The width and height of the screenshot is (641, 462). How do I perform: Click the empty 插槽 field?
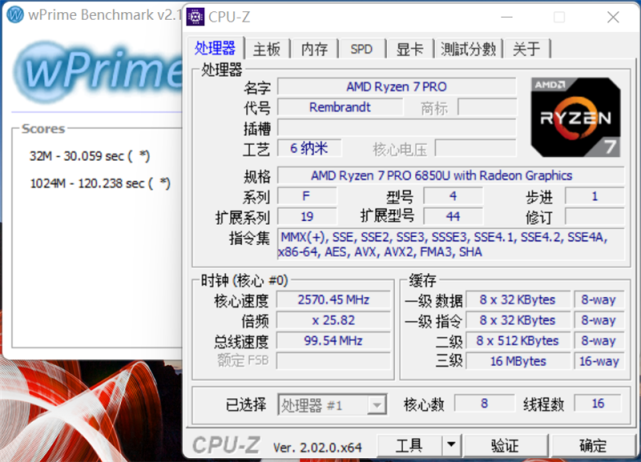click(397, 128)
